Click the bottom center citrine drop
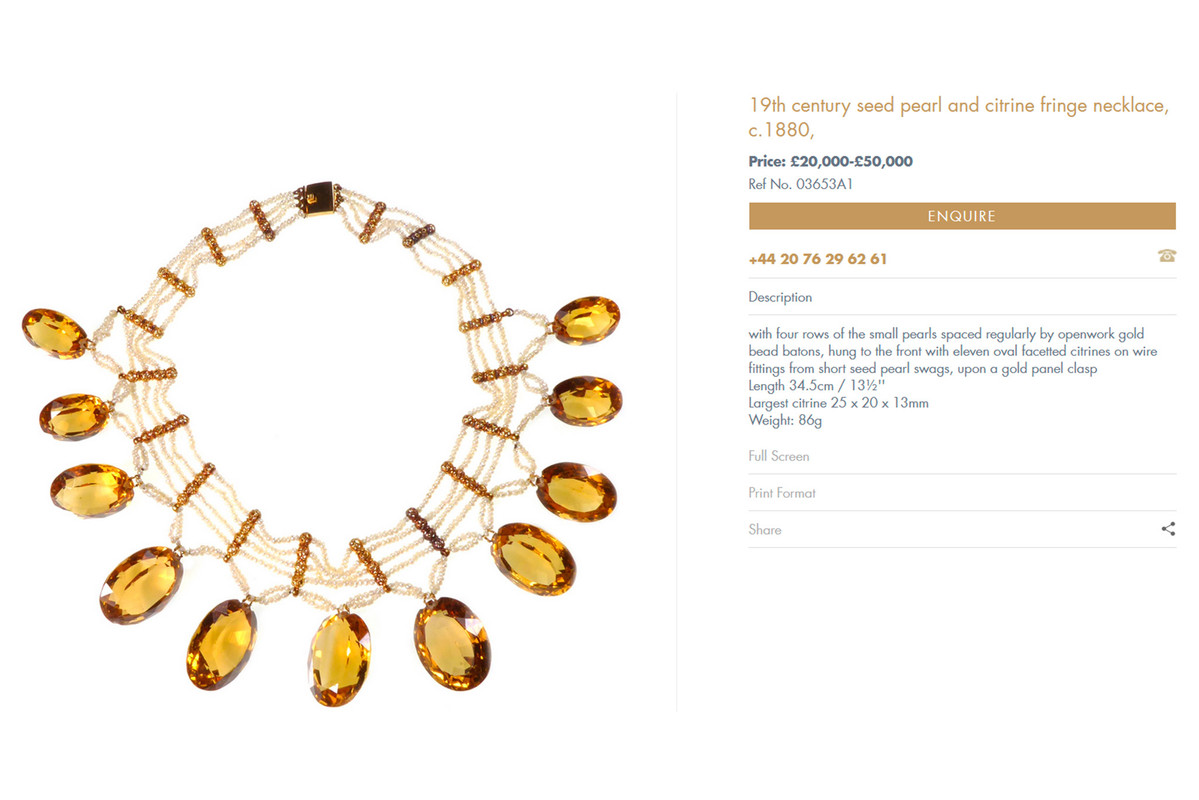The width and height of the screenshot is (1199, 800). click(340, 658)
